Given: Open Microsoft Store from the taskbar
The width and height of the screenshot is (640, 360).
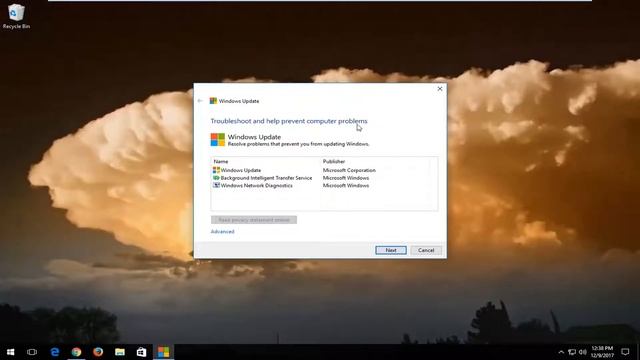Looking at the screenshot, I should tap(141, 352).
